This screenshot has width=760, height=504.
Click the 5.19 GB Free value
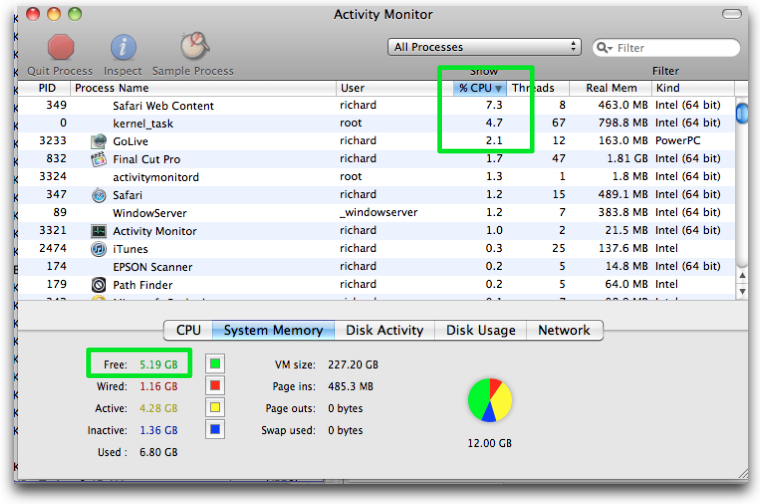pyautogui.click(x=158, y=364)
